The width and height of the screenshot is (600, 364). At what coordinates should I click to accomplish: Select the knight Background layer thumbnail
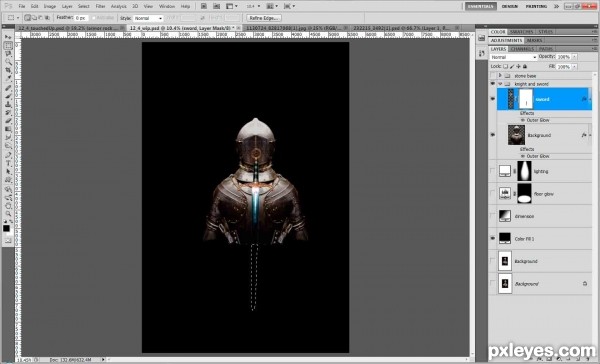(x=516, y=135)
